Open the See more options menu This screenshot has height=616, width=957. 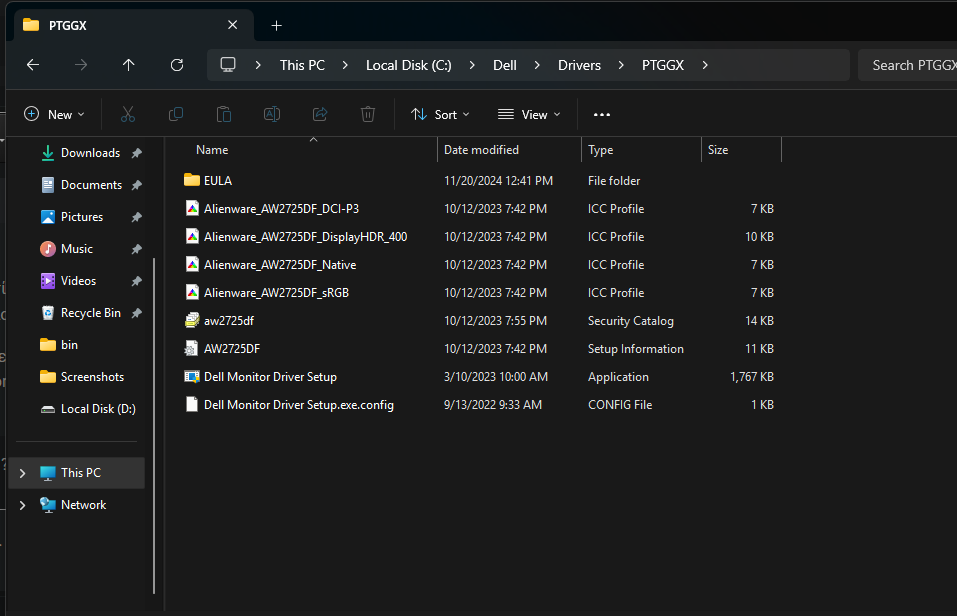(602, 115)
